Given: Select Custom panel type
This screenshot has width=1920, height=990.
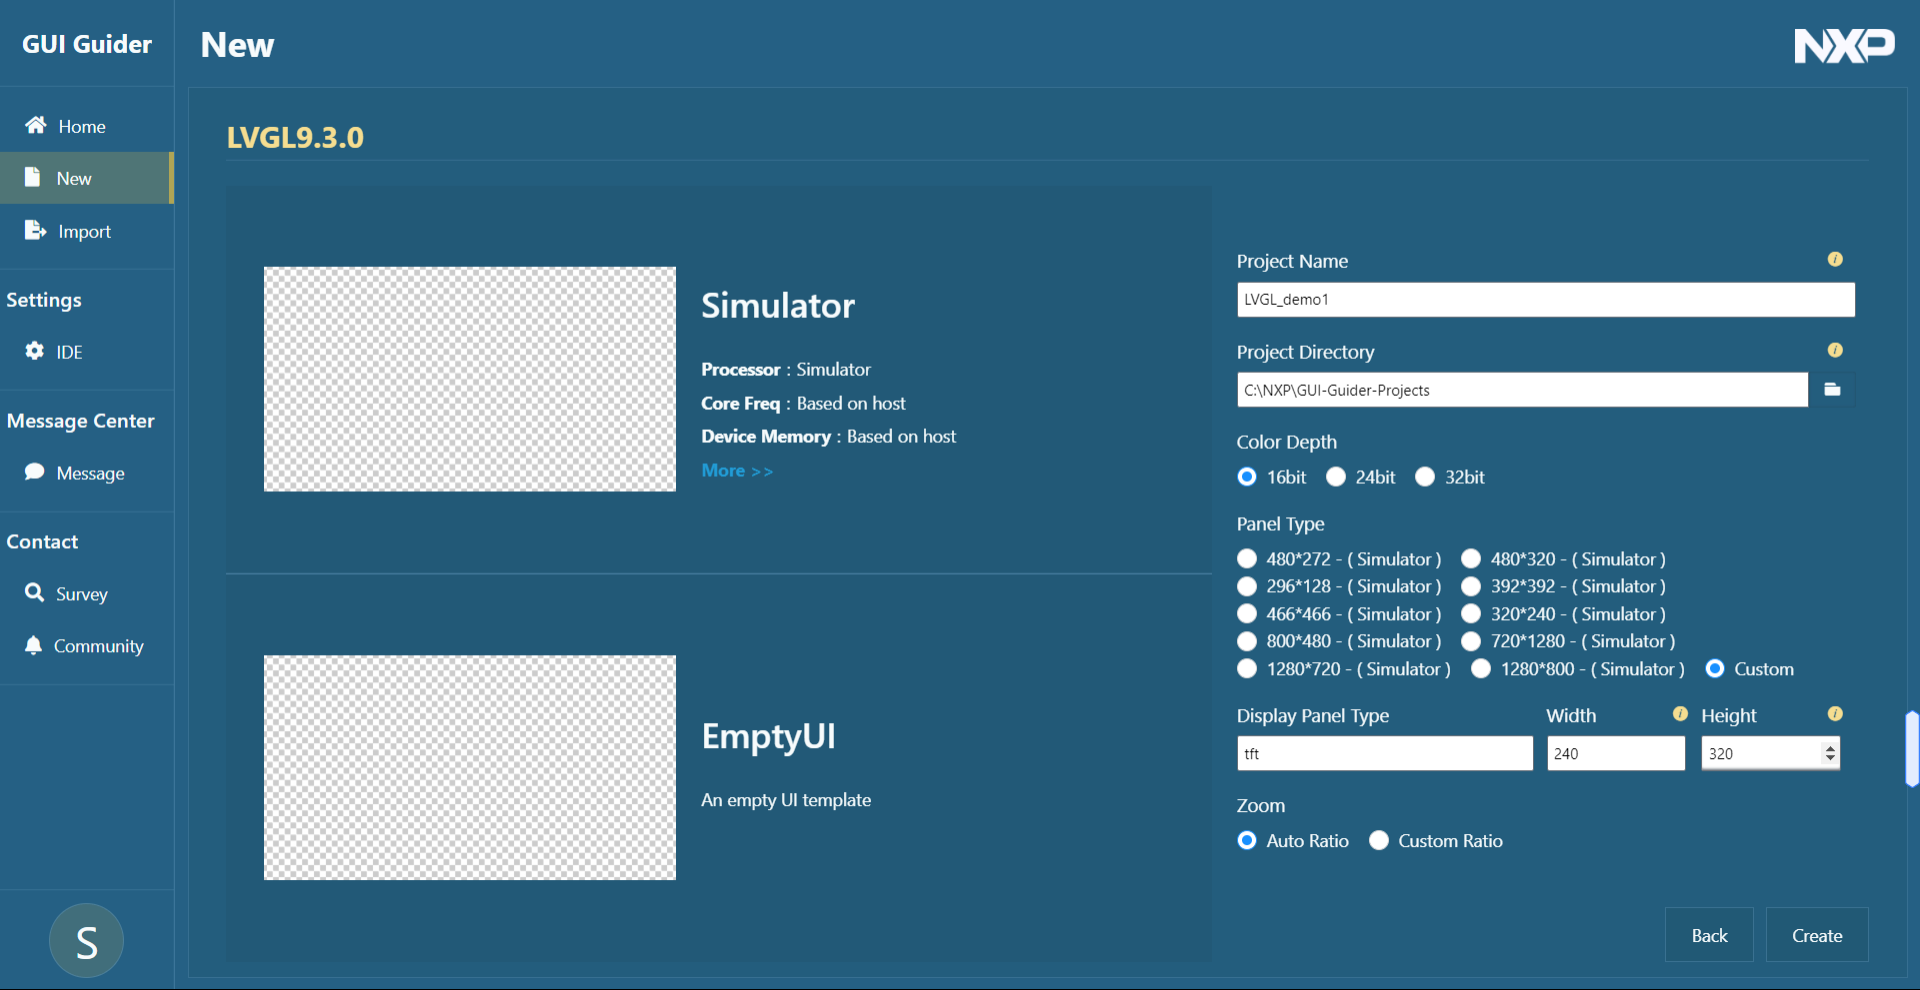Looking at the screenshot, I should tap(1715, 669).
